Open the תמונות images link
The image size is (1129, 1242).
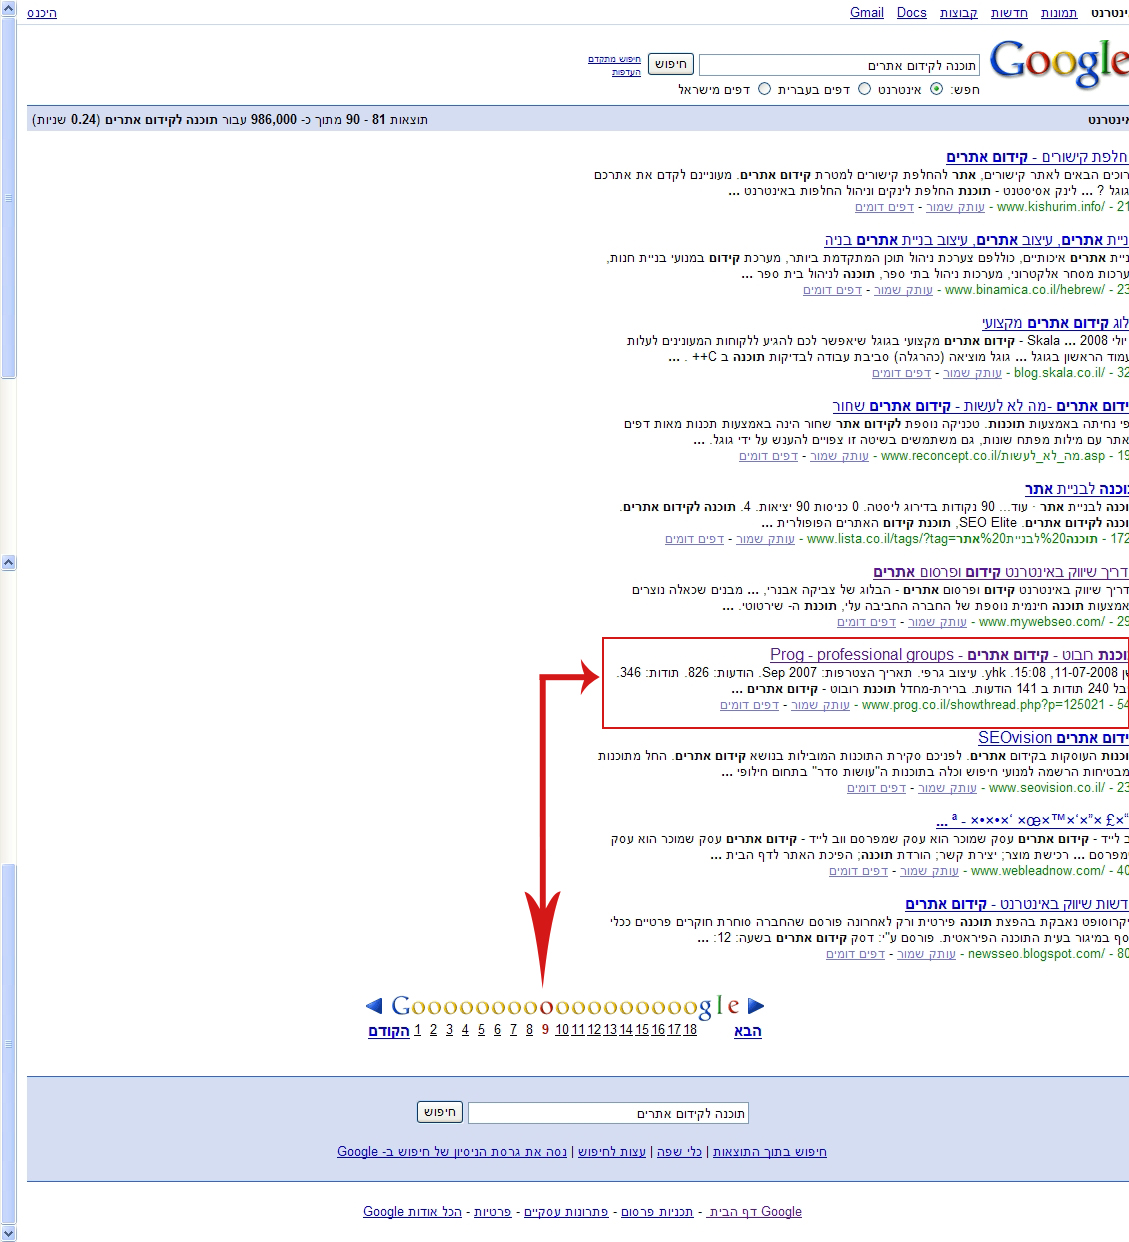coord(1059,13)
